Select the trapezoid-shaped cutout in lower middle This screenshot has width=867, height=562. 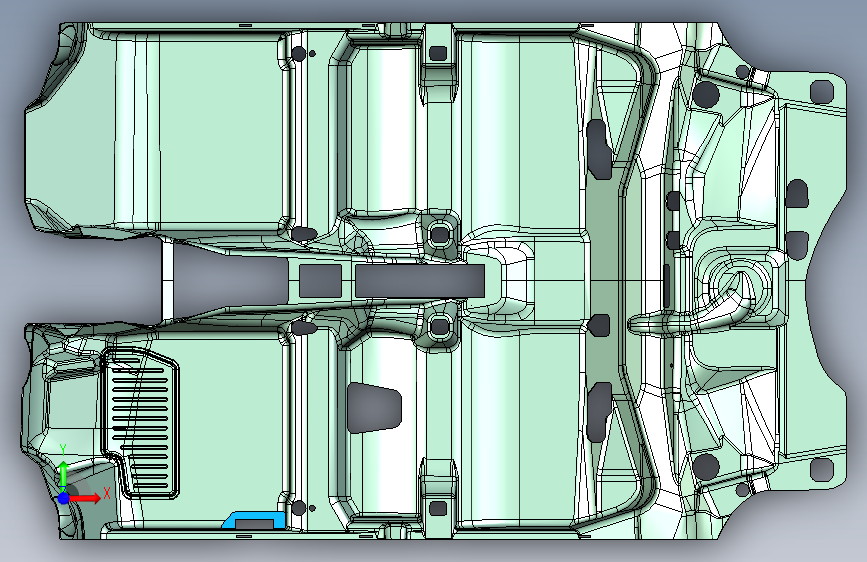click(x=374, y=408)
